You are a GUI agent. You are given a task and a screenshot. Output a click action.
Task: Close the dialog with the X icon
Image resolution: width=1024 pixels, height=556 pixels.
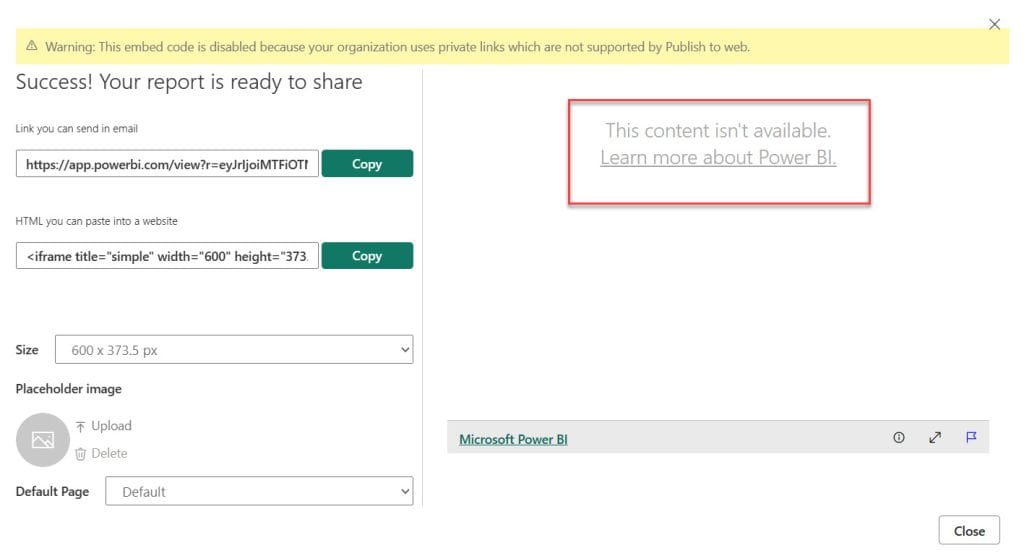tap(995, 24)
